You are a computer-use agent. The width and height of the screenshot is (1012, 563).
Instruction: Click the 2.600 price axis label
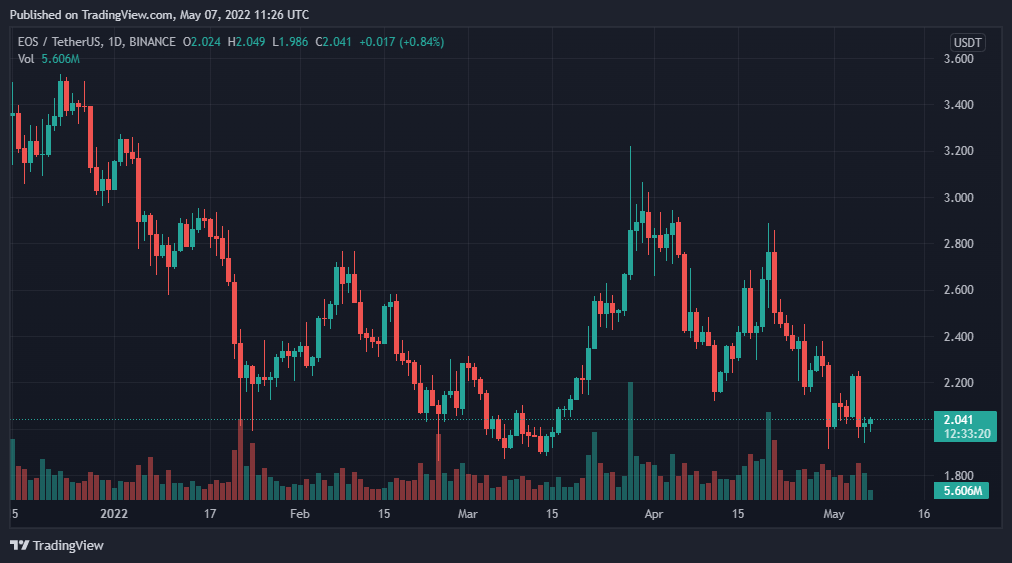pyautogui.click(x=958, y=290)
